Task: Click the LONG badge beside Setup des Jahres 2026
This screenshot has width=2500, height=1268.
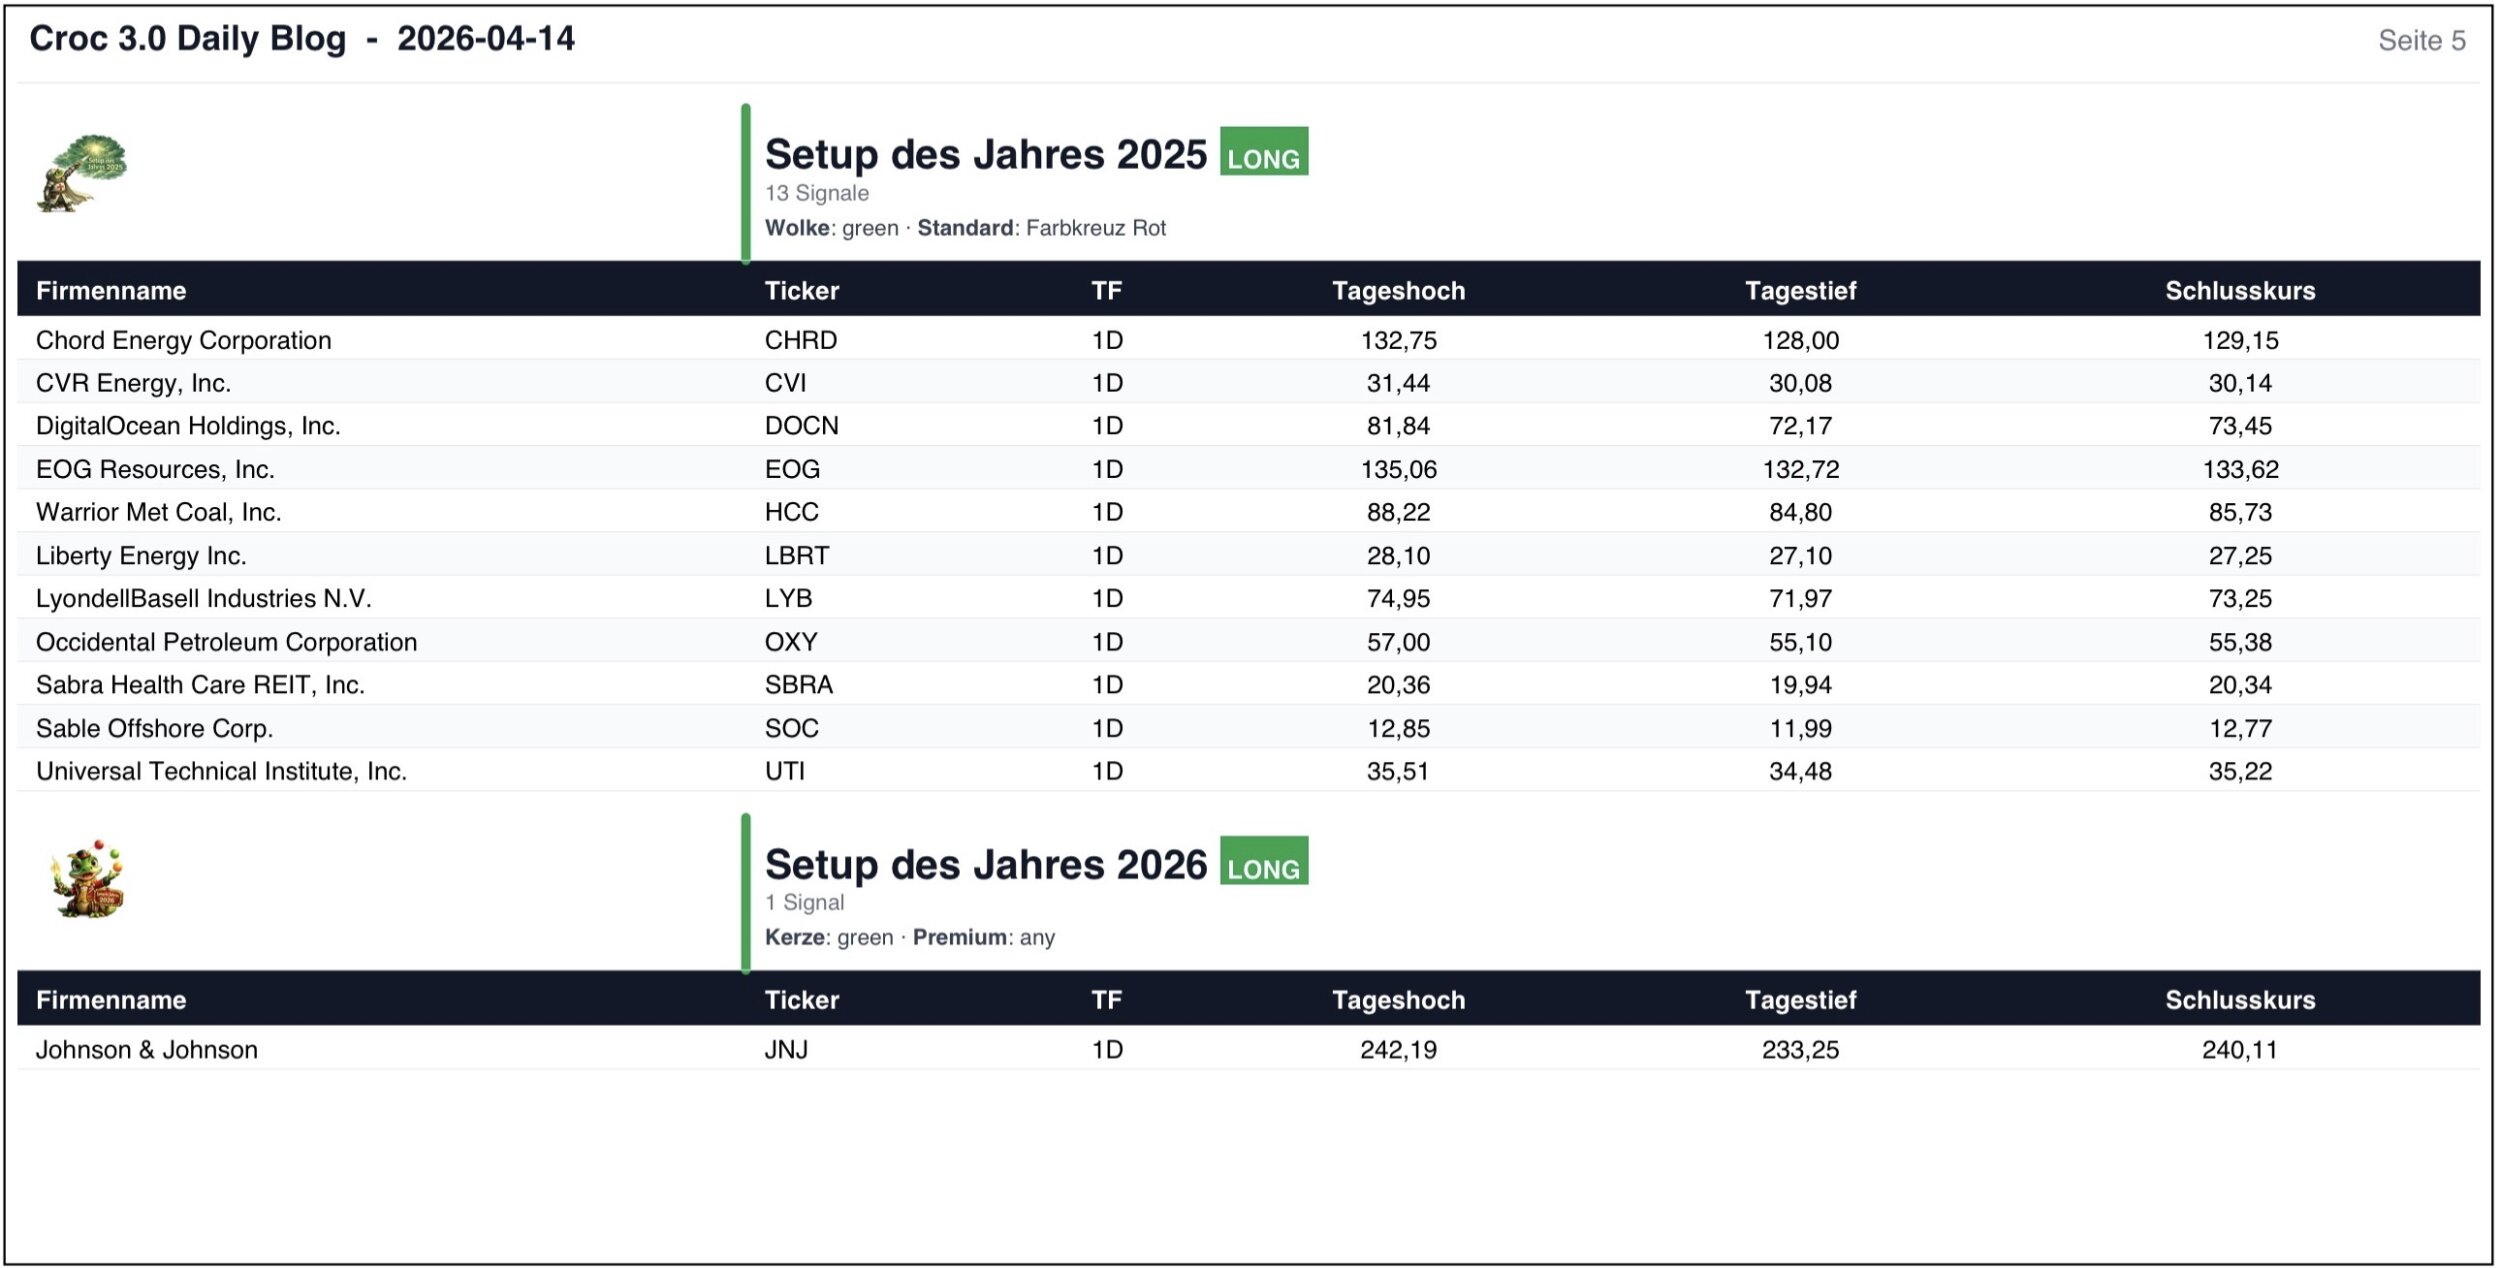Action: click(1263, 862)
